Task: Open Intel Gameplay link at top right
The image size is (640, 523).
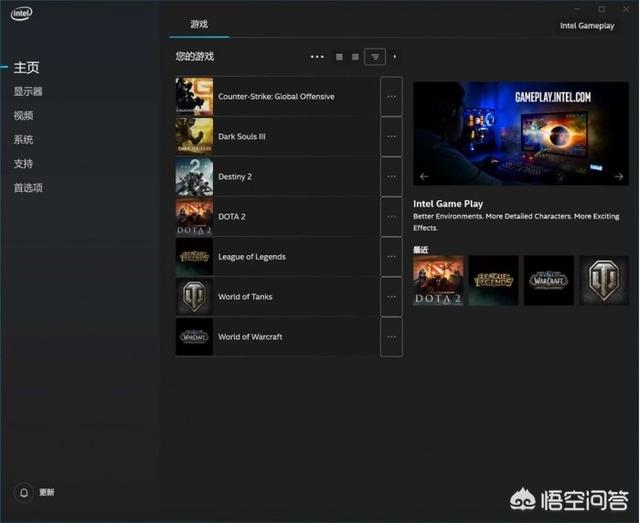Action: click(x=587, y=26)
